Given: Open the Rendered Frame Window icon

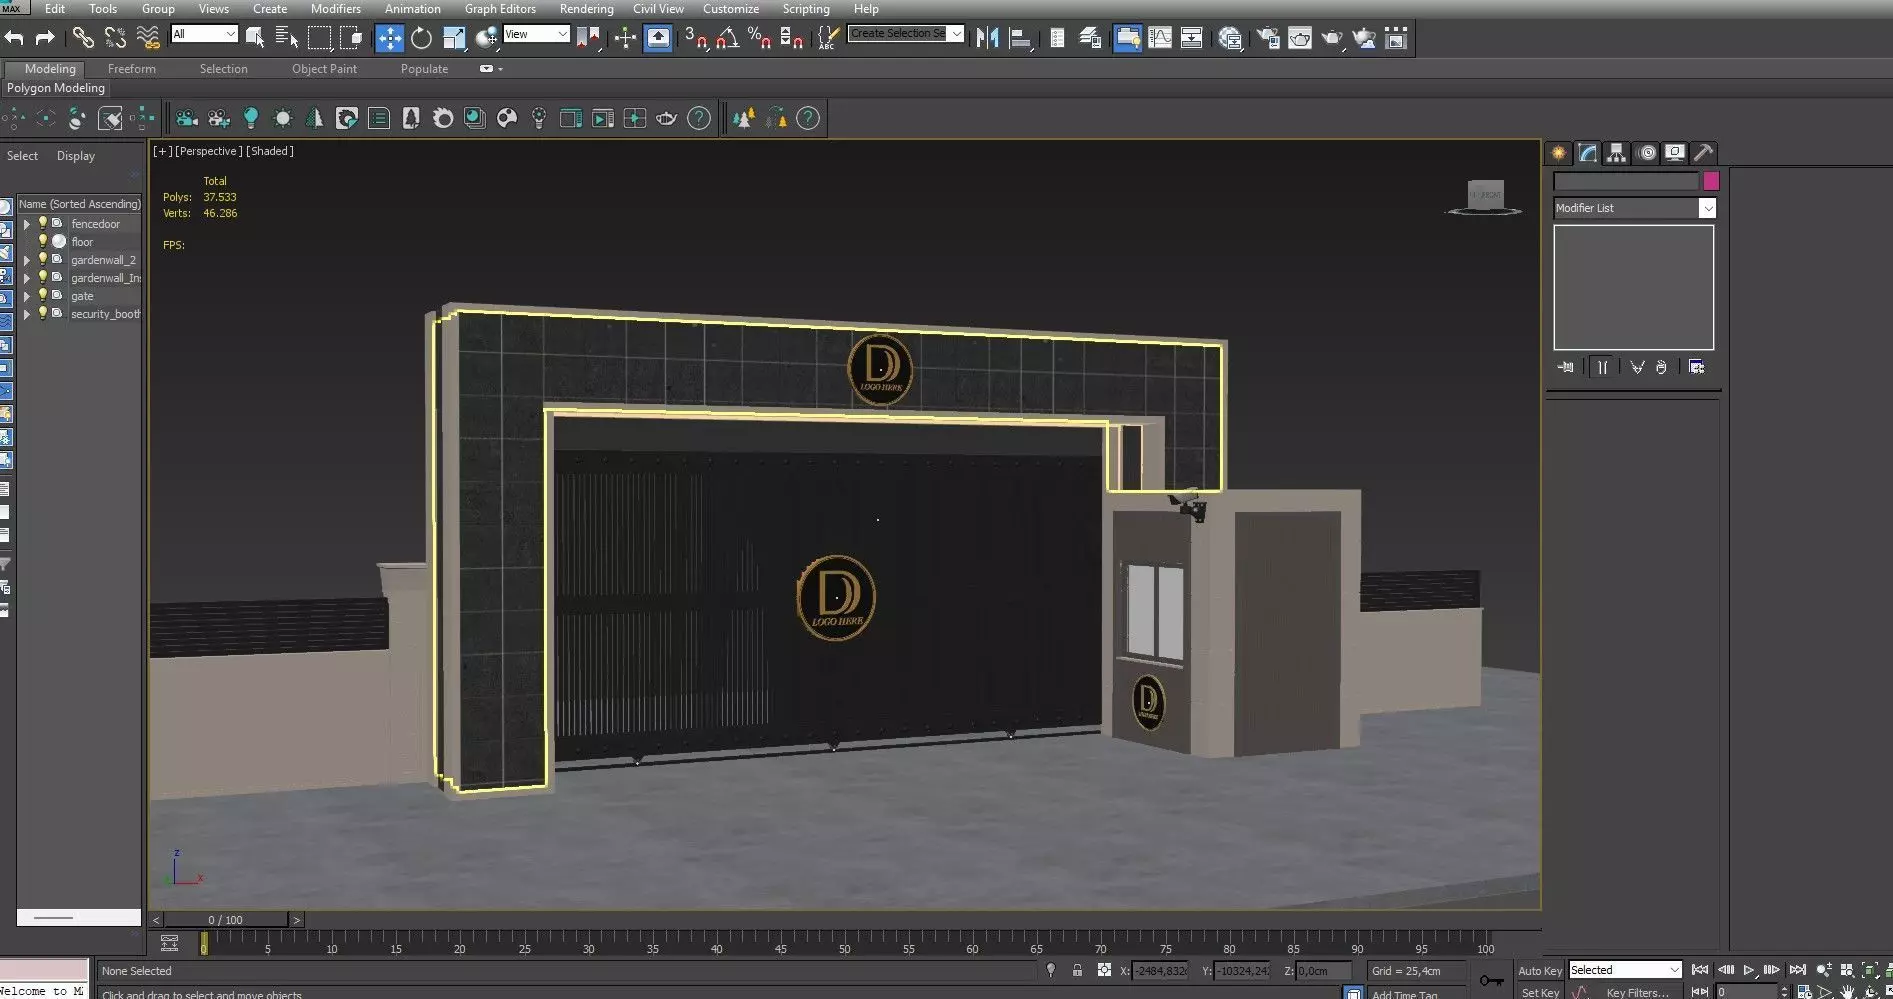Looking at the screenshot, I should pyautogui.click(x=1300, y=38).
